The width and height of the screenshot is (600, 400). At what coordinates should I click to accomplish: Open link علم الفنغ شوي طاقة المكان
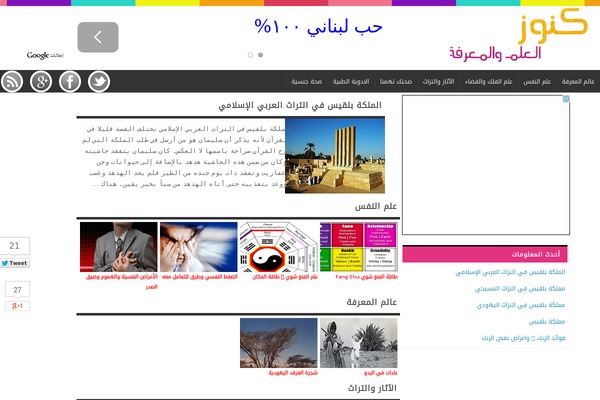(x=285, y=277)
